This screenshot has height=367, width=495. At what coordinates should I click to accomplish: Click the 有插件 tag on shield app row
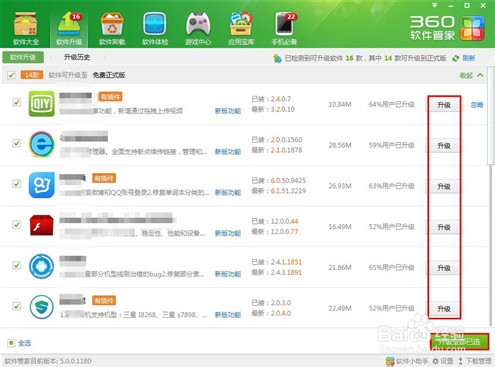[104, 300]
